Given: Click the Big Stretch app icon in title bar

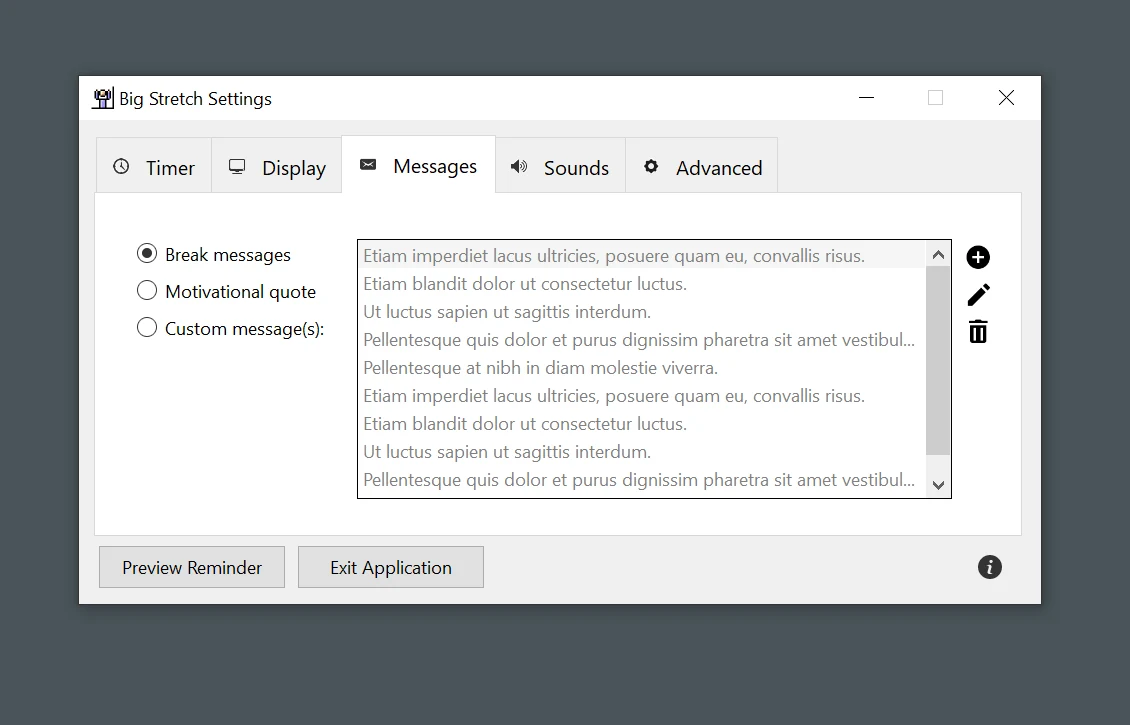Looking at the screenshot, I should pos(103,98).
